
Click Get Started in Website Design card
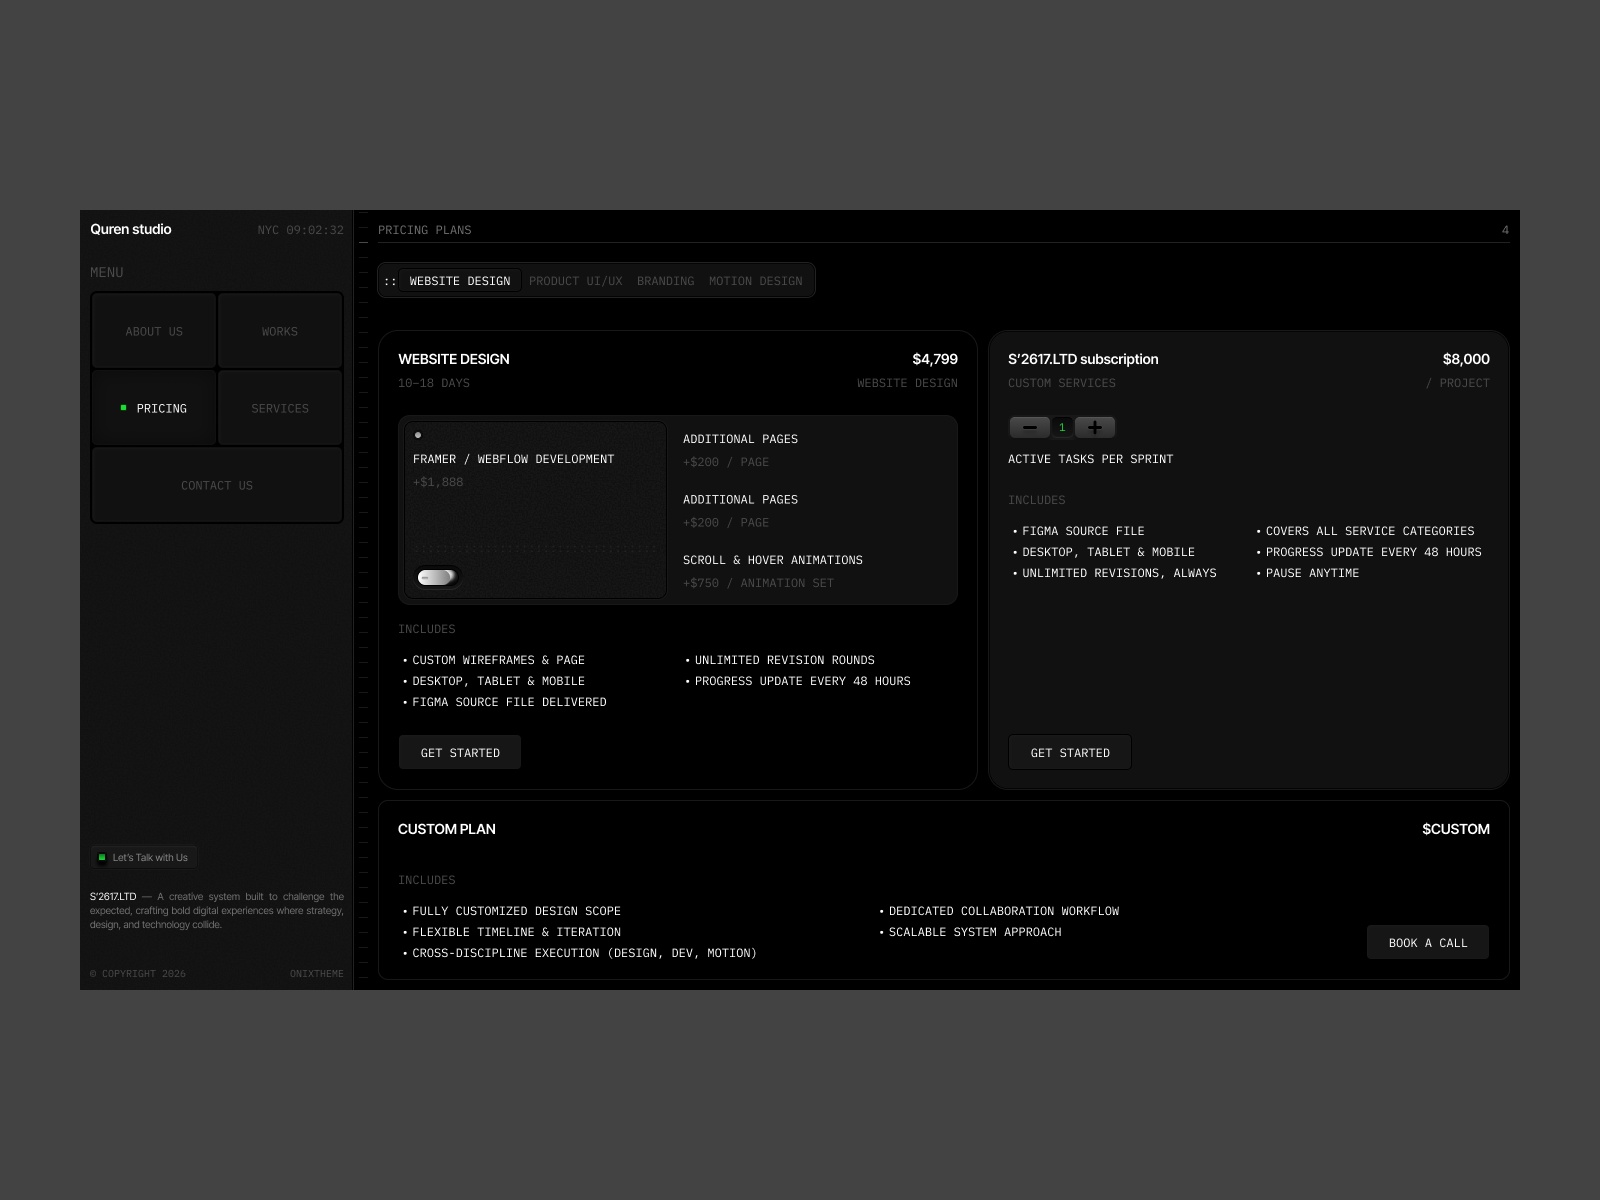tap(460, 753)
